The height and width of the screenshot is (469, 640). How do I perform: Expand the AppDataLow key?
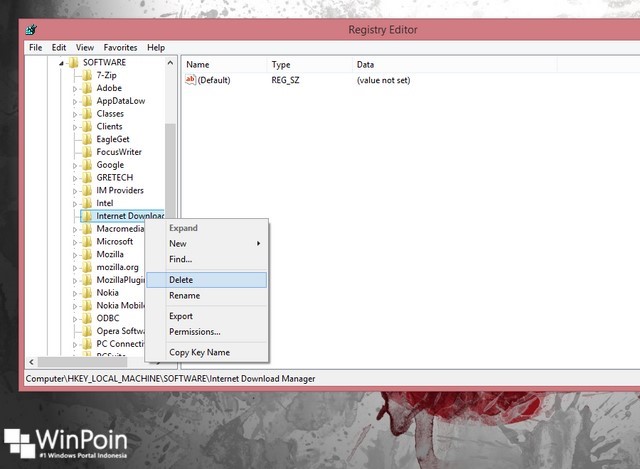pos(75,102)
